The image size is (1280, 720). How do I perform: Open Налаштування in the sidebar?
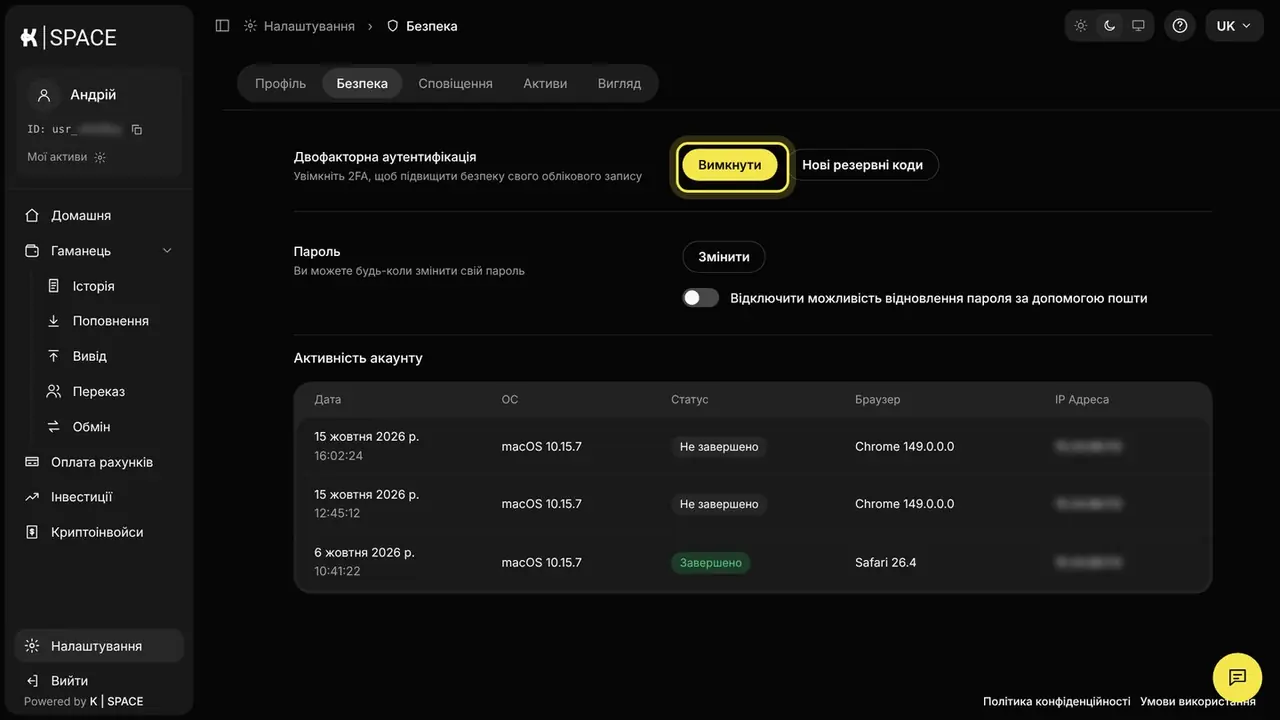tap(99, 646)
